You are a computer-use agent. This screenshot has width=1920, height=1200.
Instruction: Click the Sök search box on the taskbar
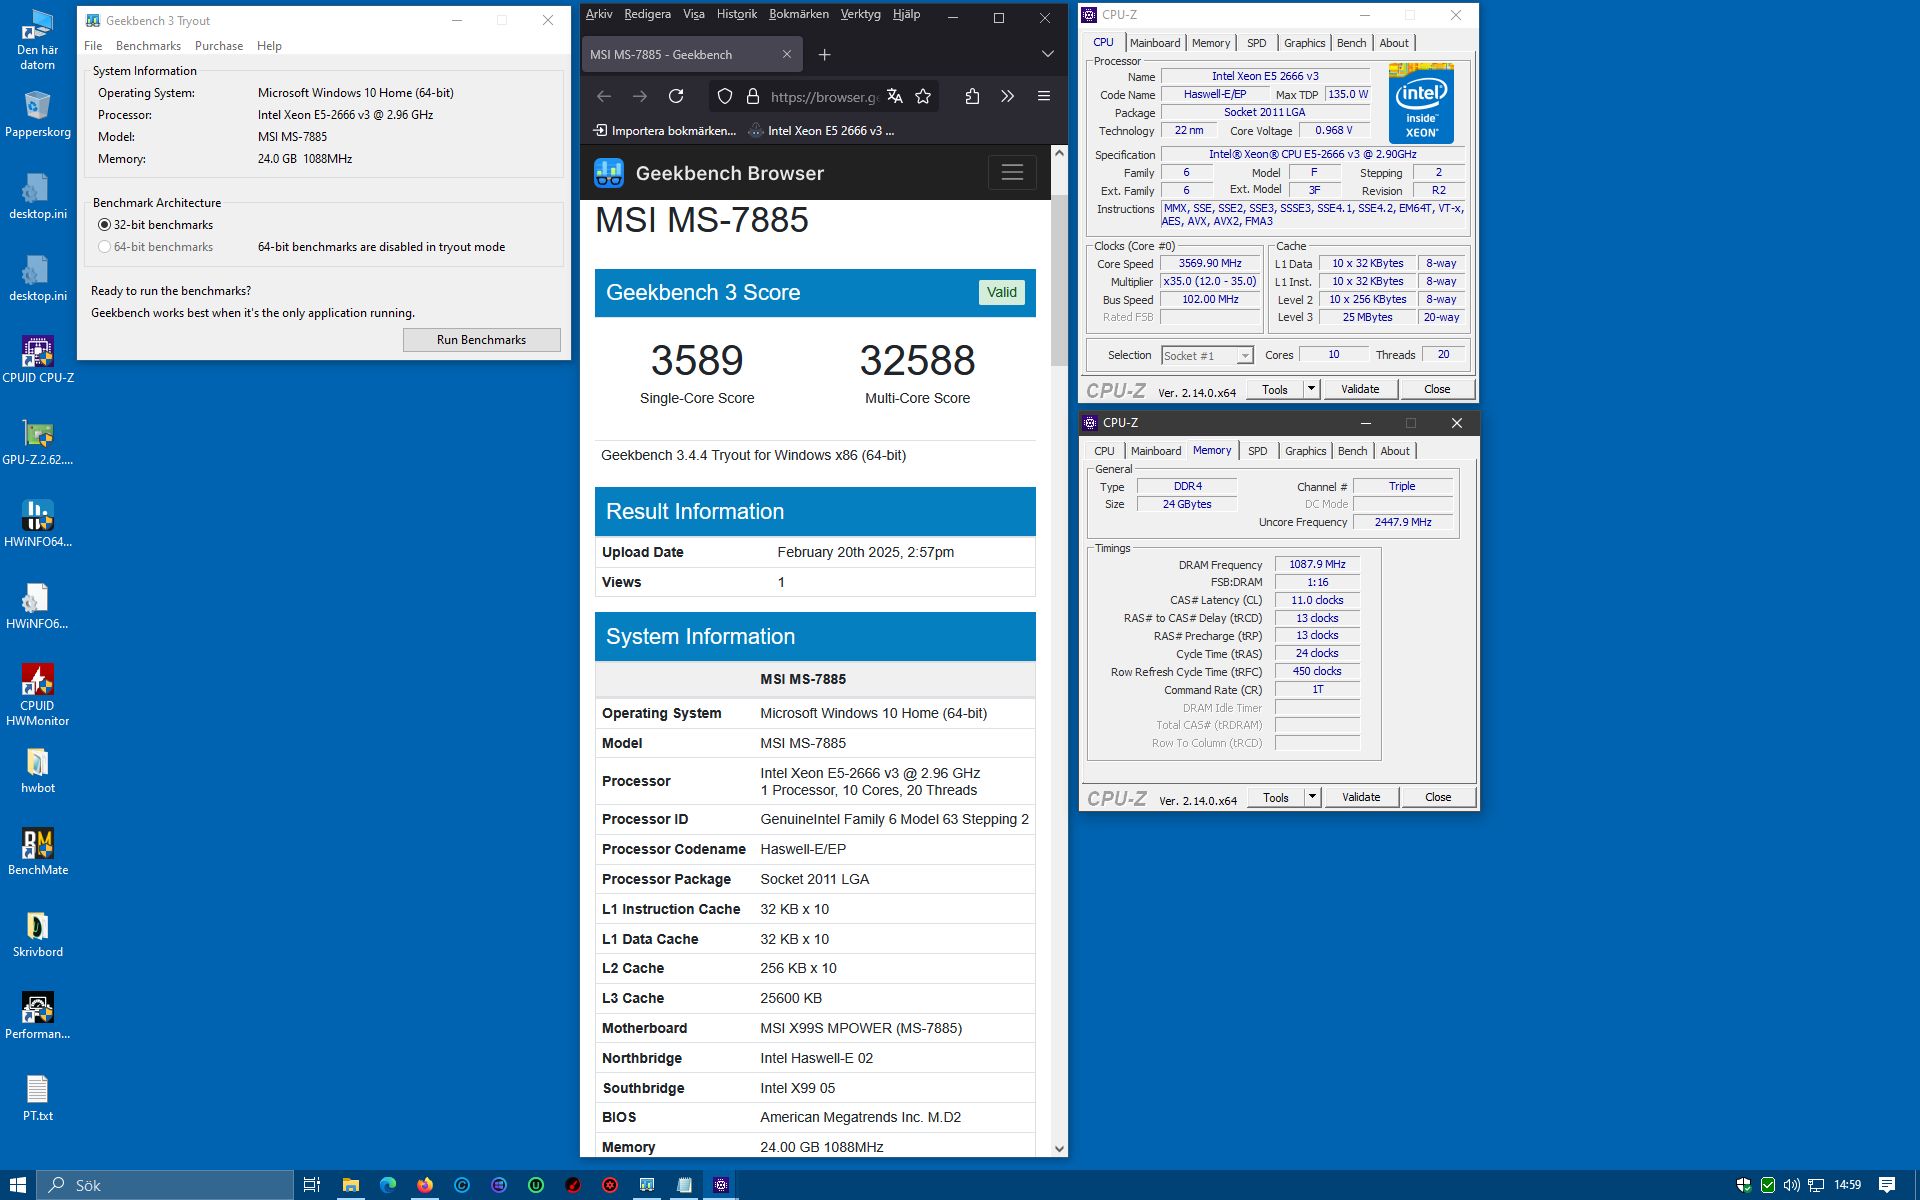coord(166,1185)
